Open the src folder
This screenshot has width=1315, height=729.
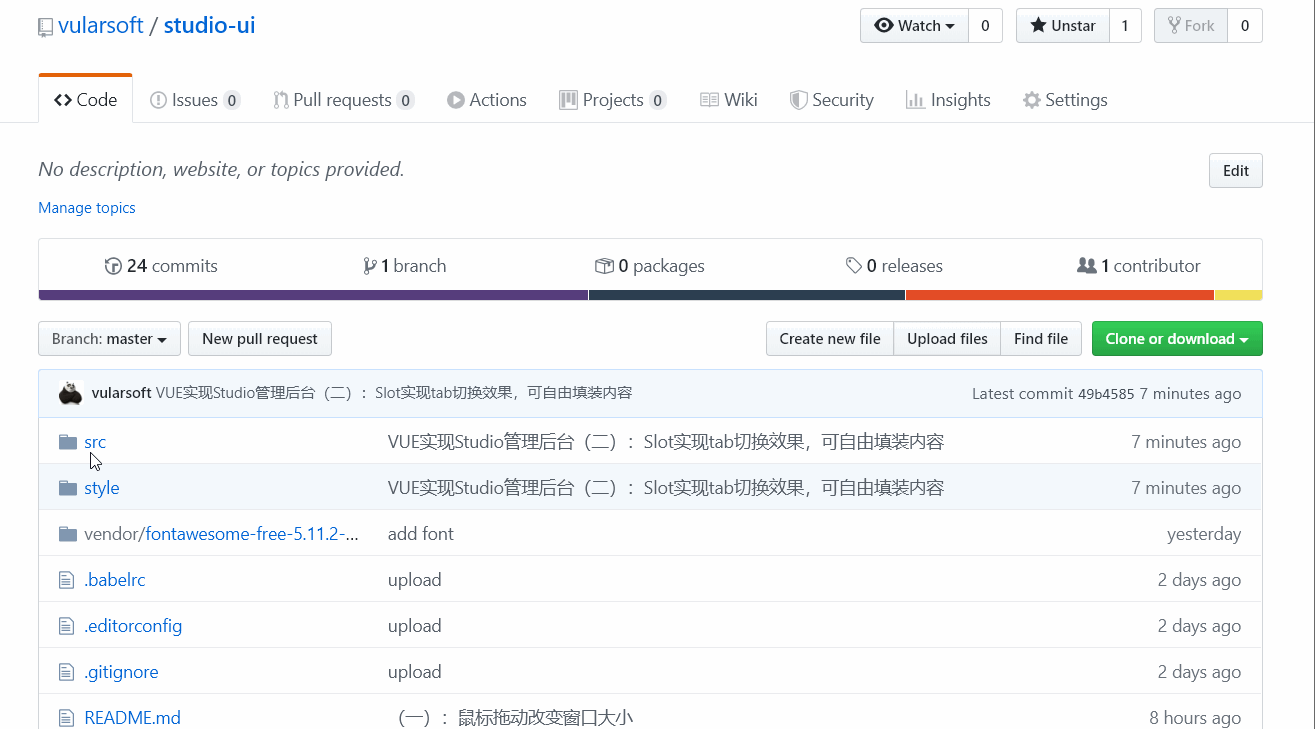point(95,442)
